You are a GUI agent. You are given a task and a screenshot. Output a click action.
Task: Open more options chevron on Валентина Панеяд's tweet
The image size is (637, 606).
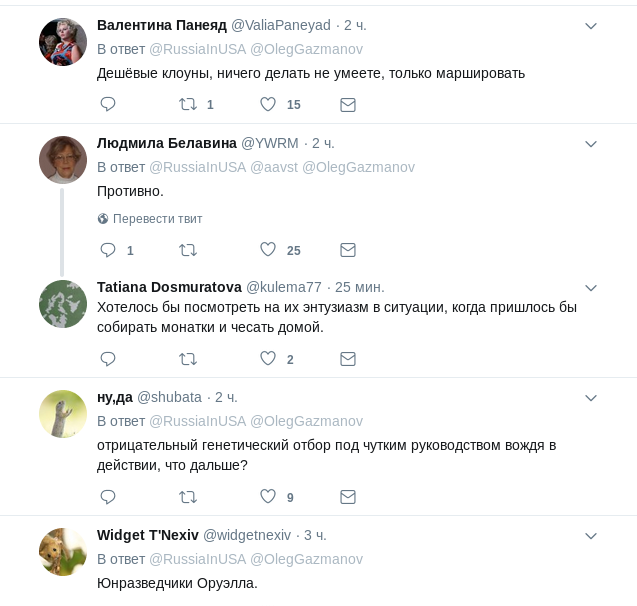click(x=591, y=25)
